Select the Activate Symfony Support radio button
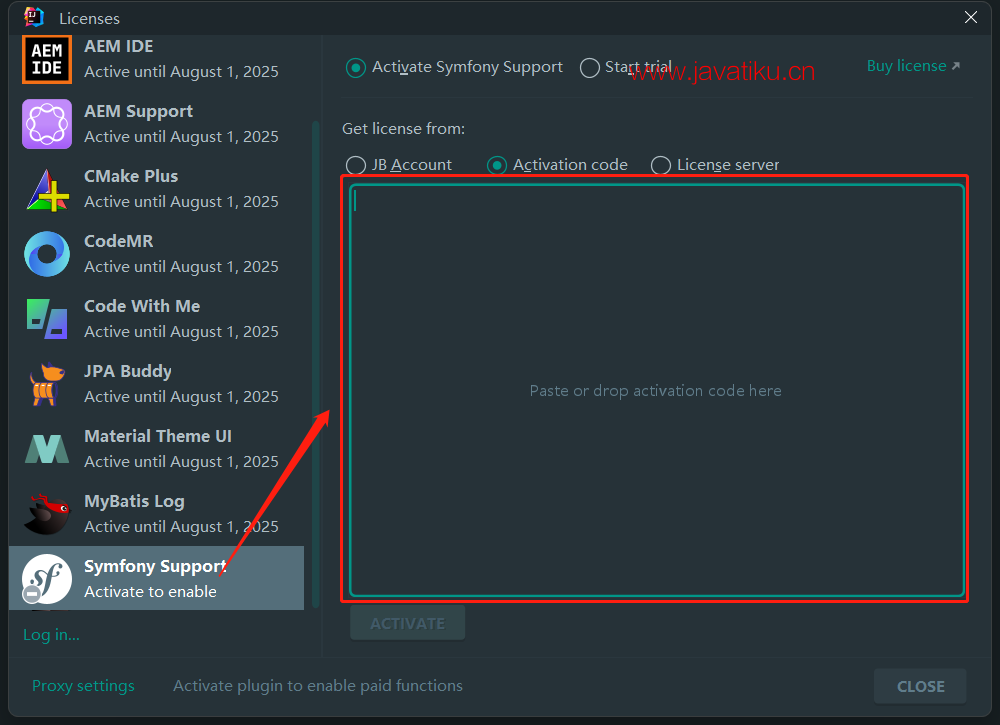The image size is (1000, 725). tap(355, 68)
